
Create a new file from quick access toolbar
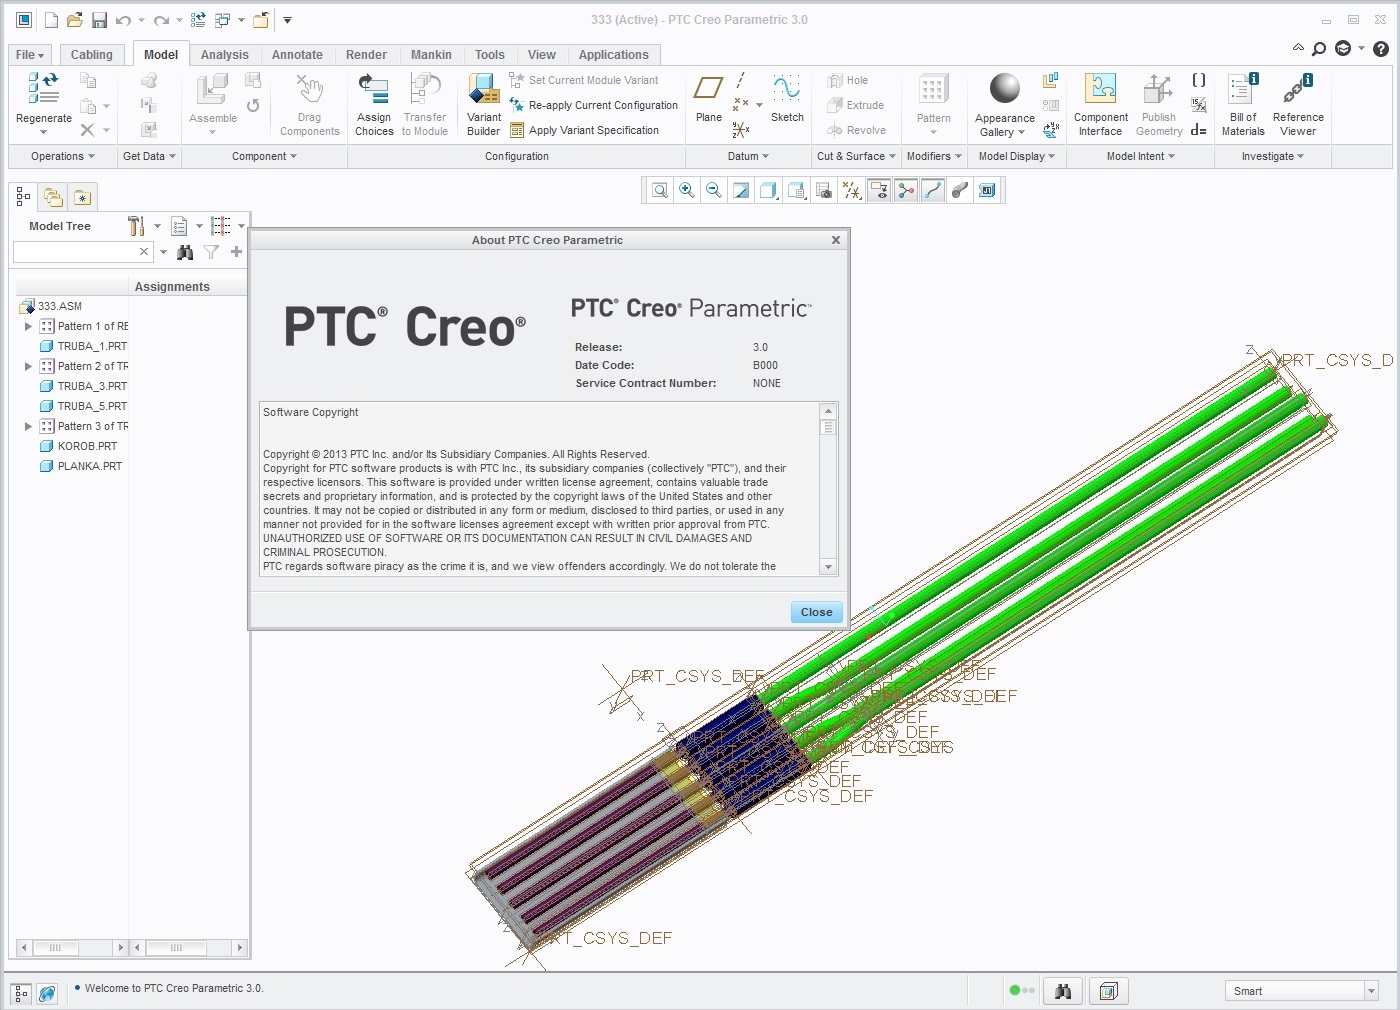tap(51, 20)
